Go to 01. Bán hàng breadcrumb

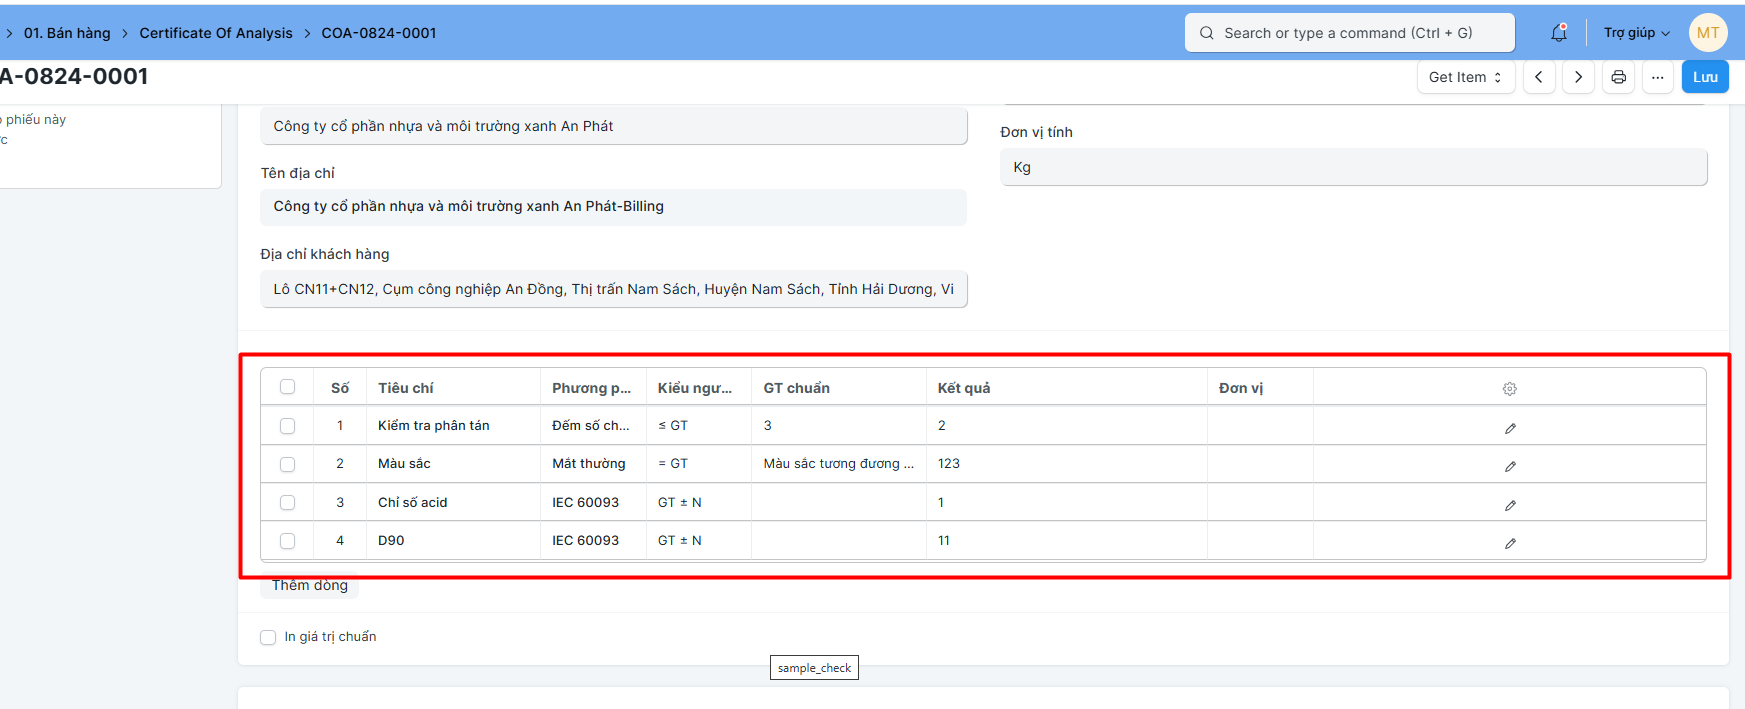pyautogui.click(x=67, y=33)
